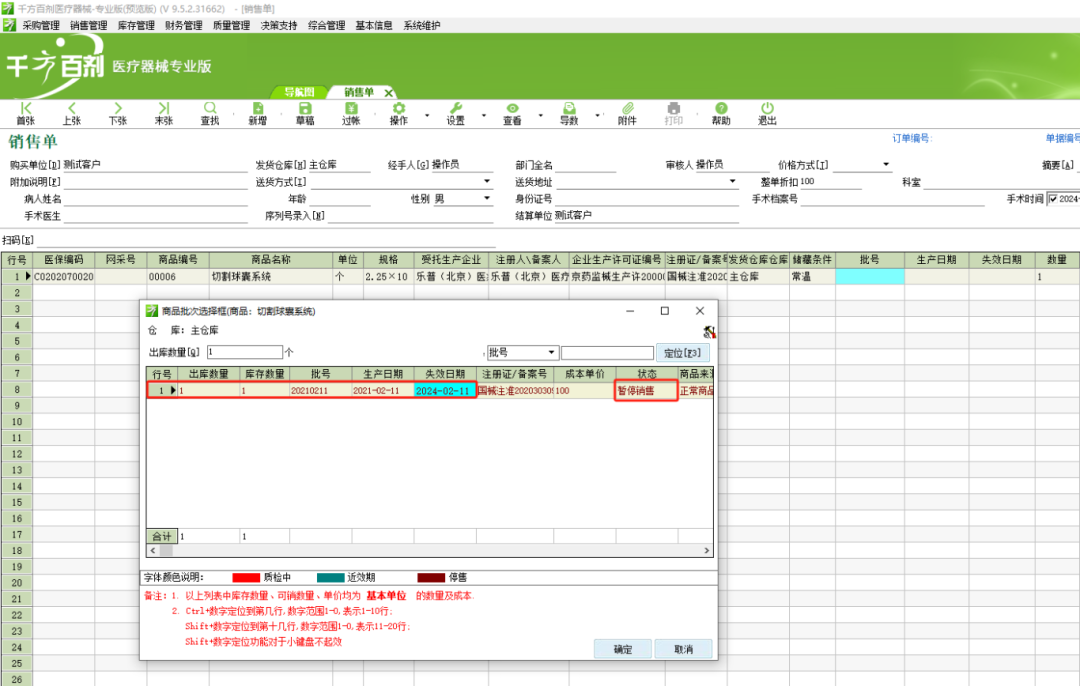Click the 查找 search toolbar icon

[210, 113]
